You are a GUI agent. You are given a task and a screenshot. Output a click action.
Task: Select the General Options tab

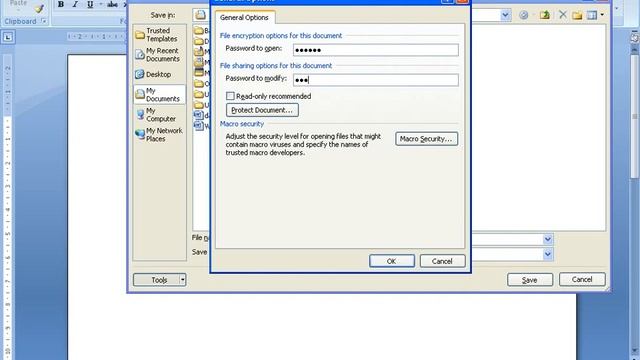244,18
